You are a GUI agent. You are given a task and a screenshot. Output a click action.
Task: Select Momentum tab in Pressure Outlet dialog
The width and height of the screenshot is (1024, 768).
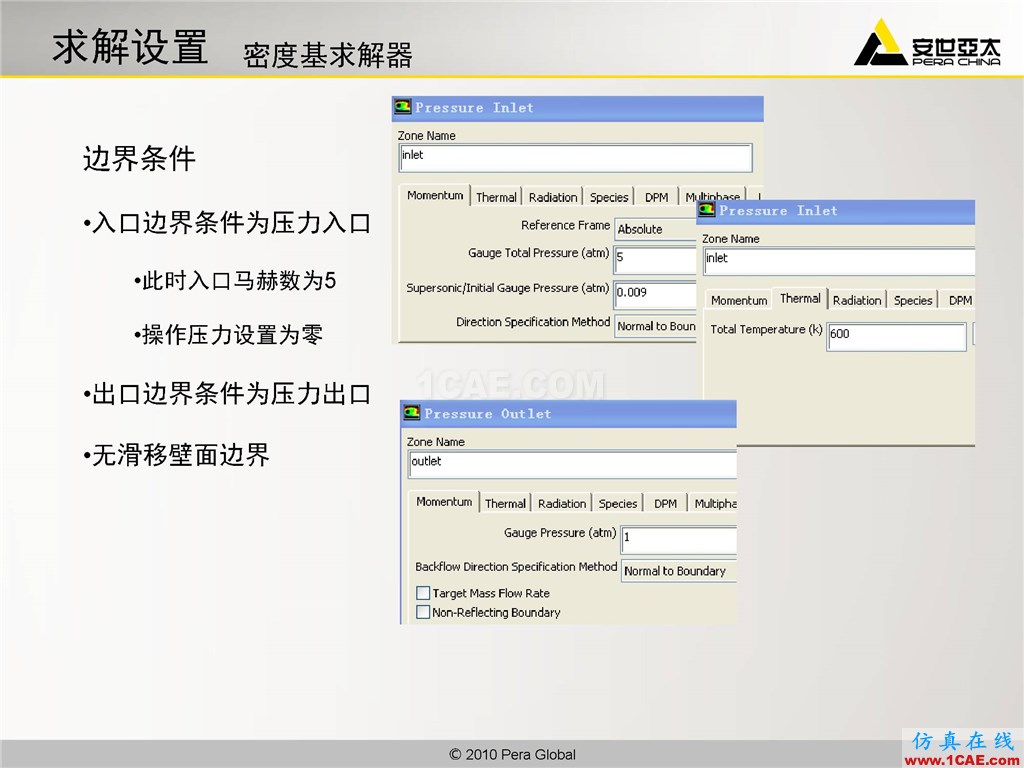(x=444, y=502)
